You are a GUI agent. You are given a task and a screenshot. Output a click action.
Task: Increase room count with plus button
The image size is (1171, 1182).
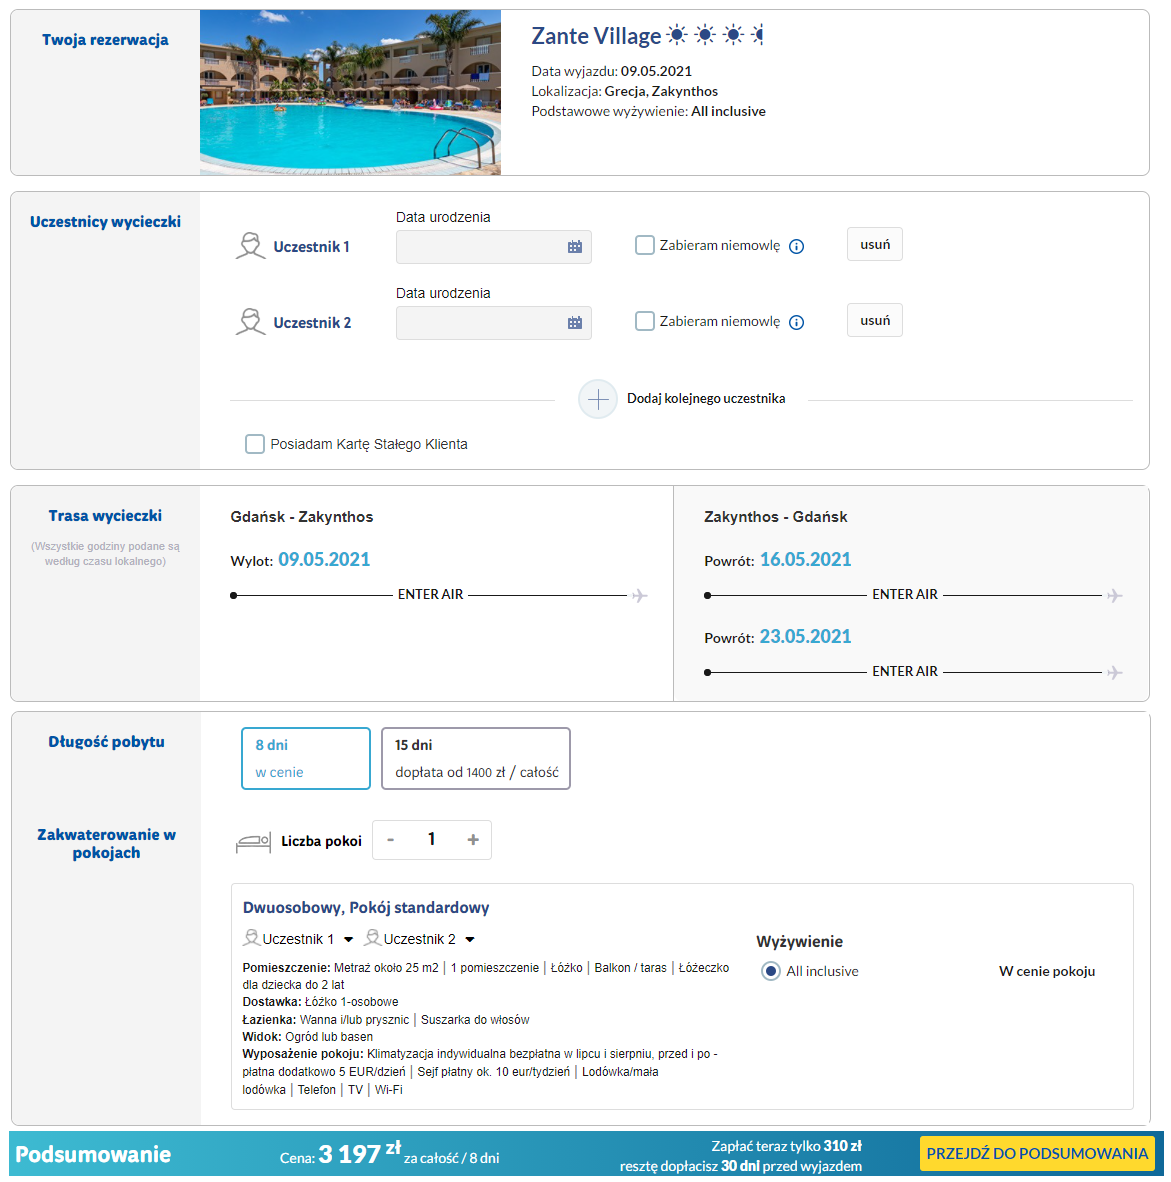tap(473, 840)
